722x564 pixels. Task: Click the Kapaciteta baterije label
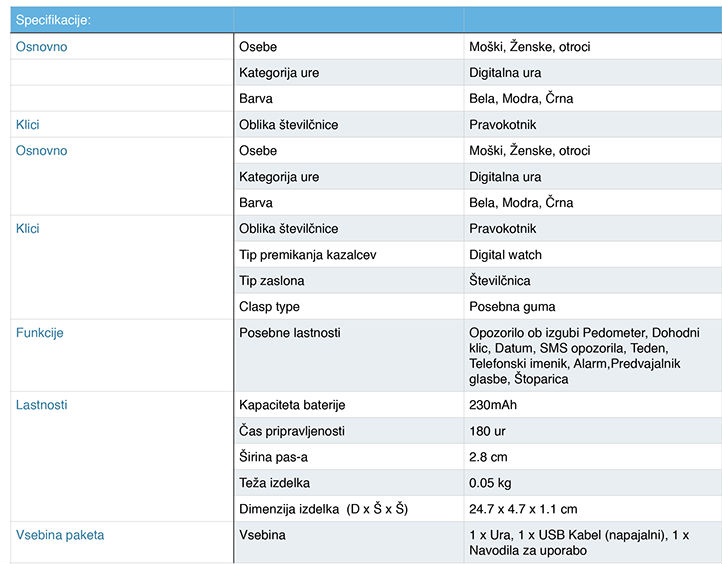[x=294, y=405]
